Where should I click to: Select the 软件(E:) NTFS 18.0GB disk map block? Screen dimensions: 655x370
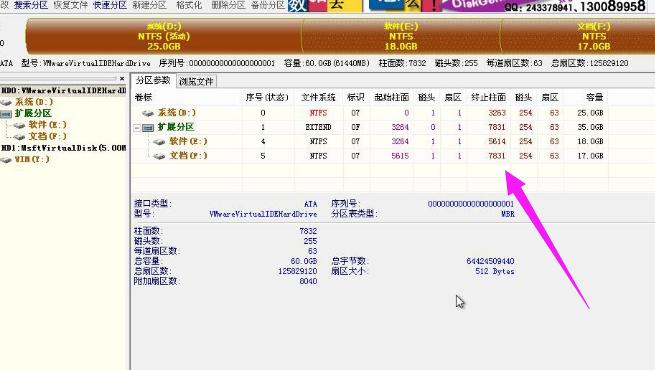pos(401,36)
